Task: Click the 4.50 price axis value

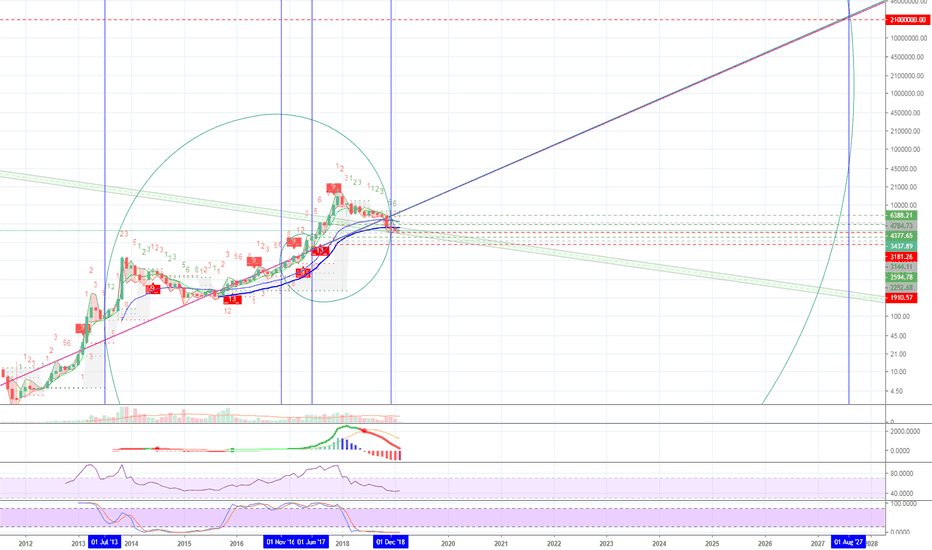Action: pos(898,391)
